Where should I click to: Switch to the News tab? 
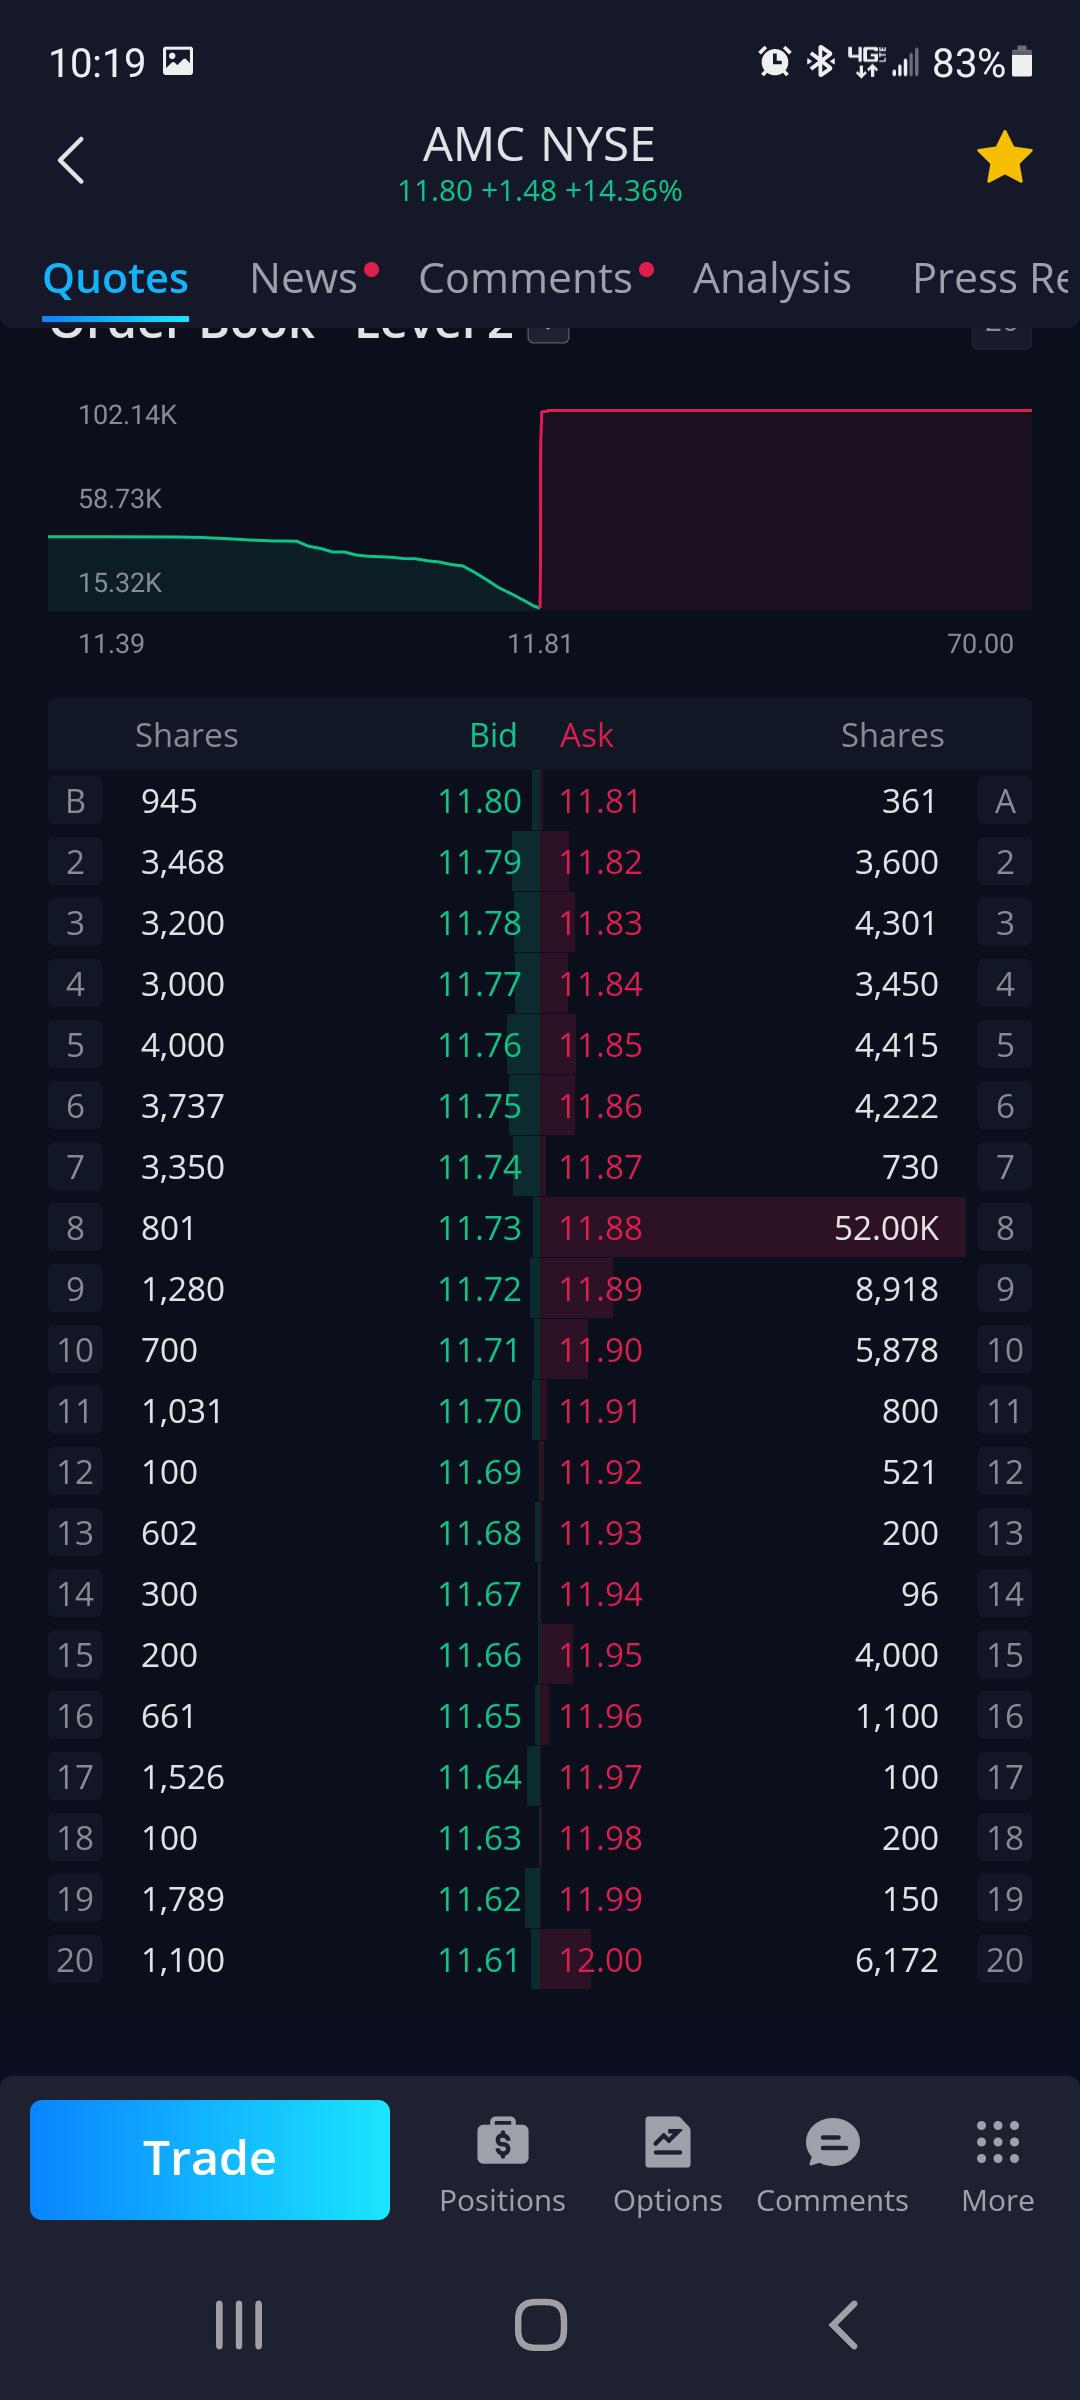tap(303, 279)
